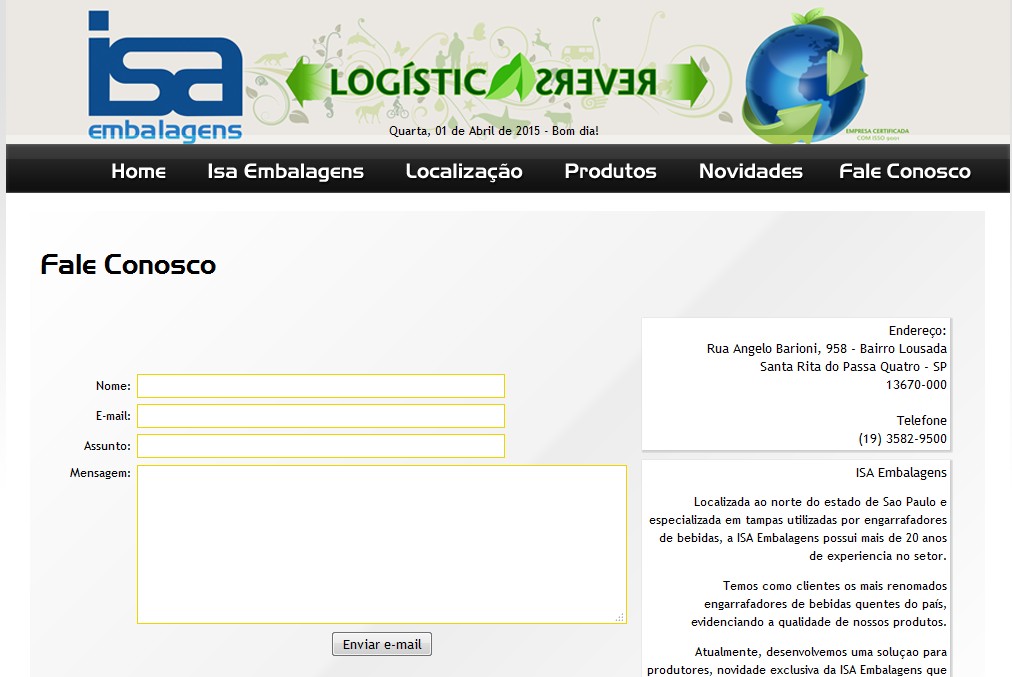The width and height of the screenshot is (1012, 677).
Task: Click the Rua Angelo Barioni address line
Action: [826, 349]
